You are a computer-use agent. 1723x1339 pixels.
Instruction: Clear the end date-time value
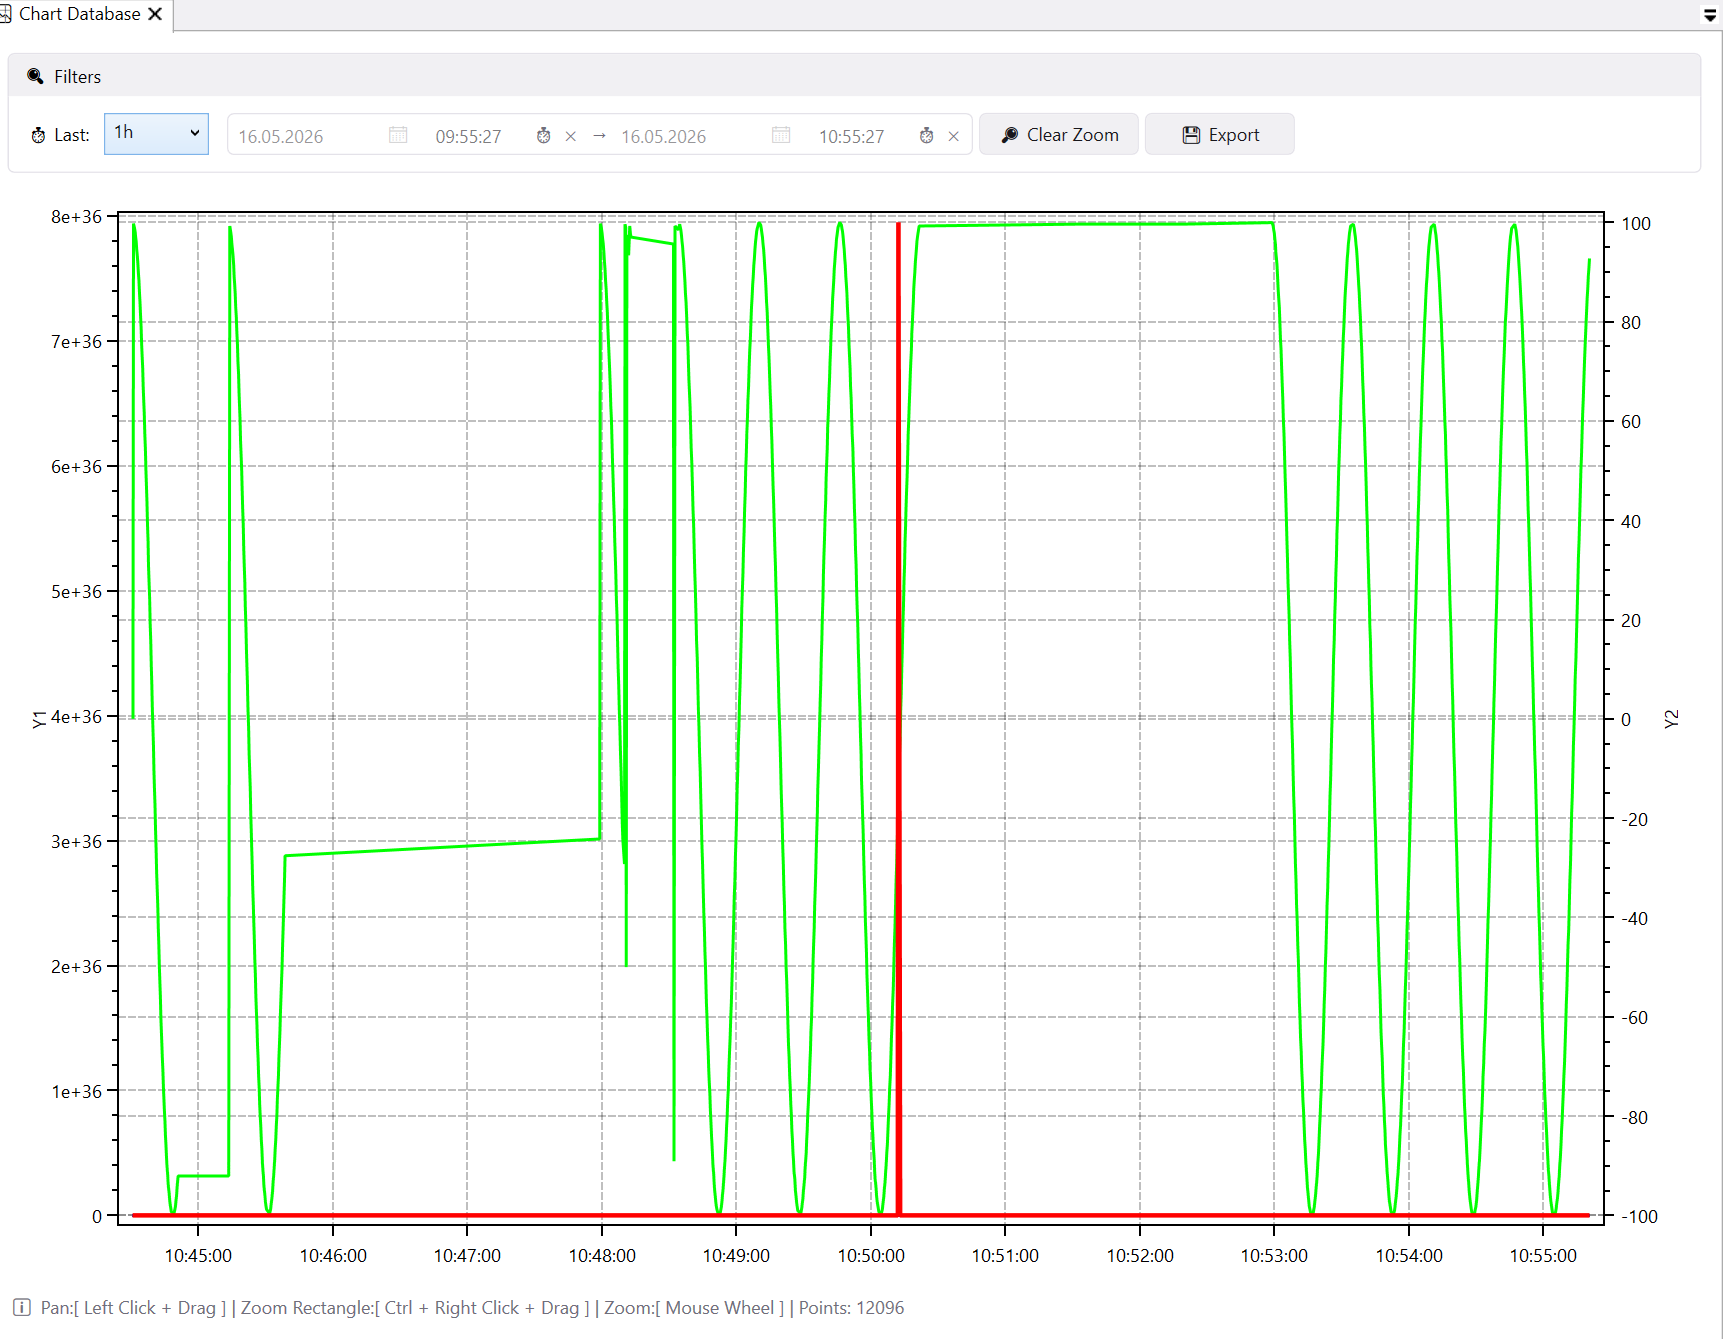(954, 136)
